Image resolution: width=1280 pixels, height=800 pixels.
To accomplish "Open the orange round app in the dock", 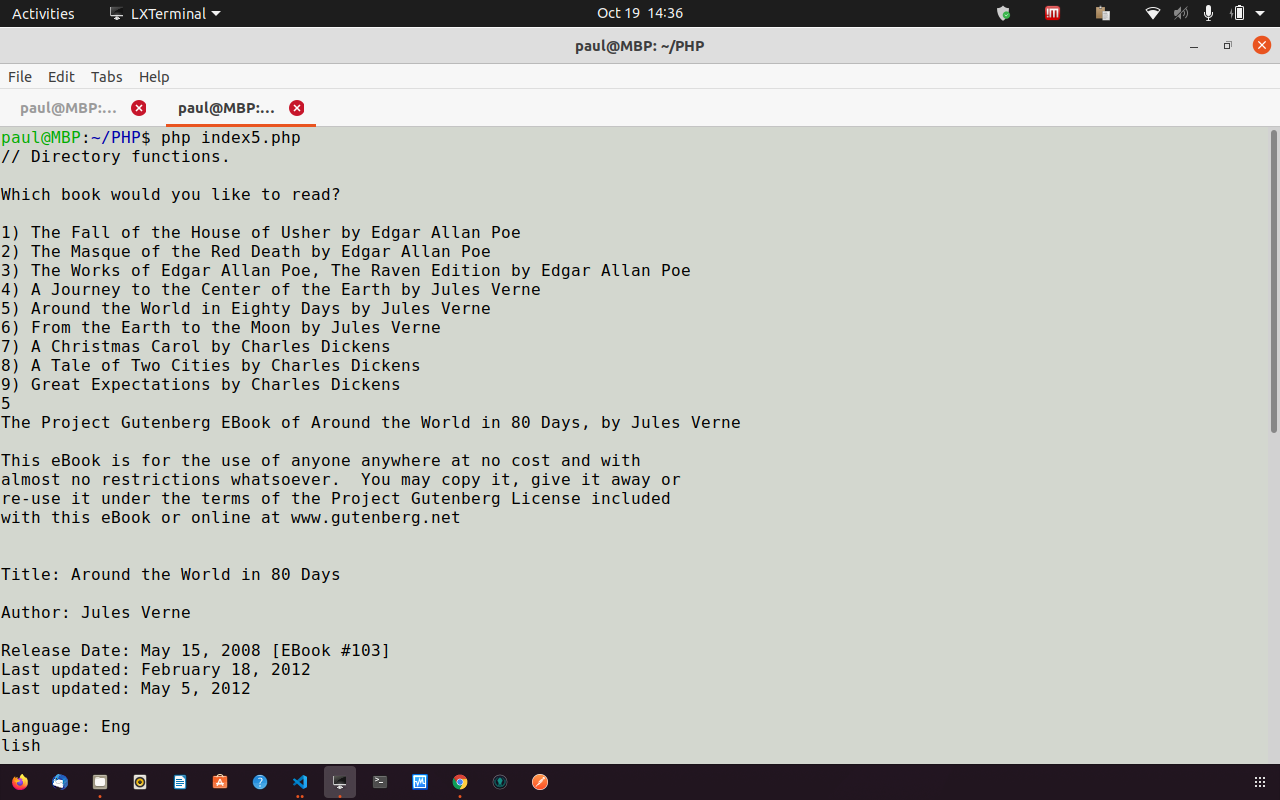I will coord(540,782).
